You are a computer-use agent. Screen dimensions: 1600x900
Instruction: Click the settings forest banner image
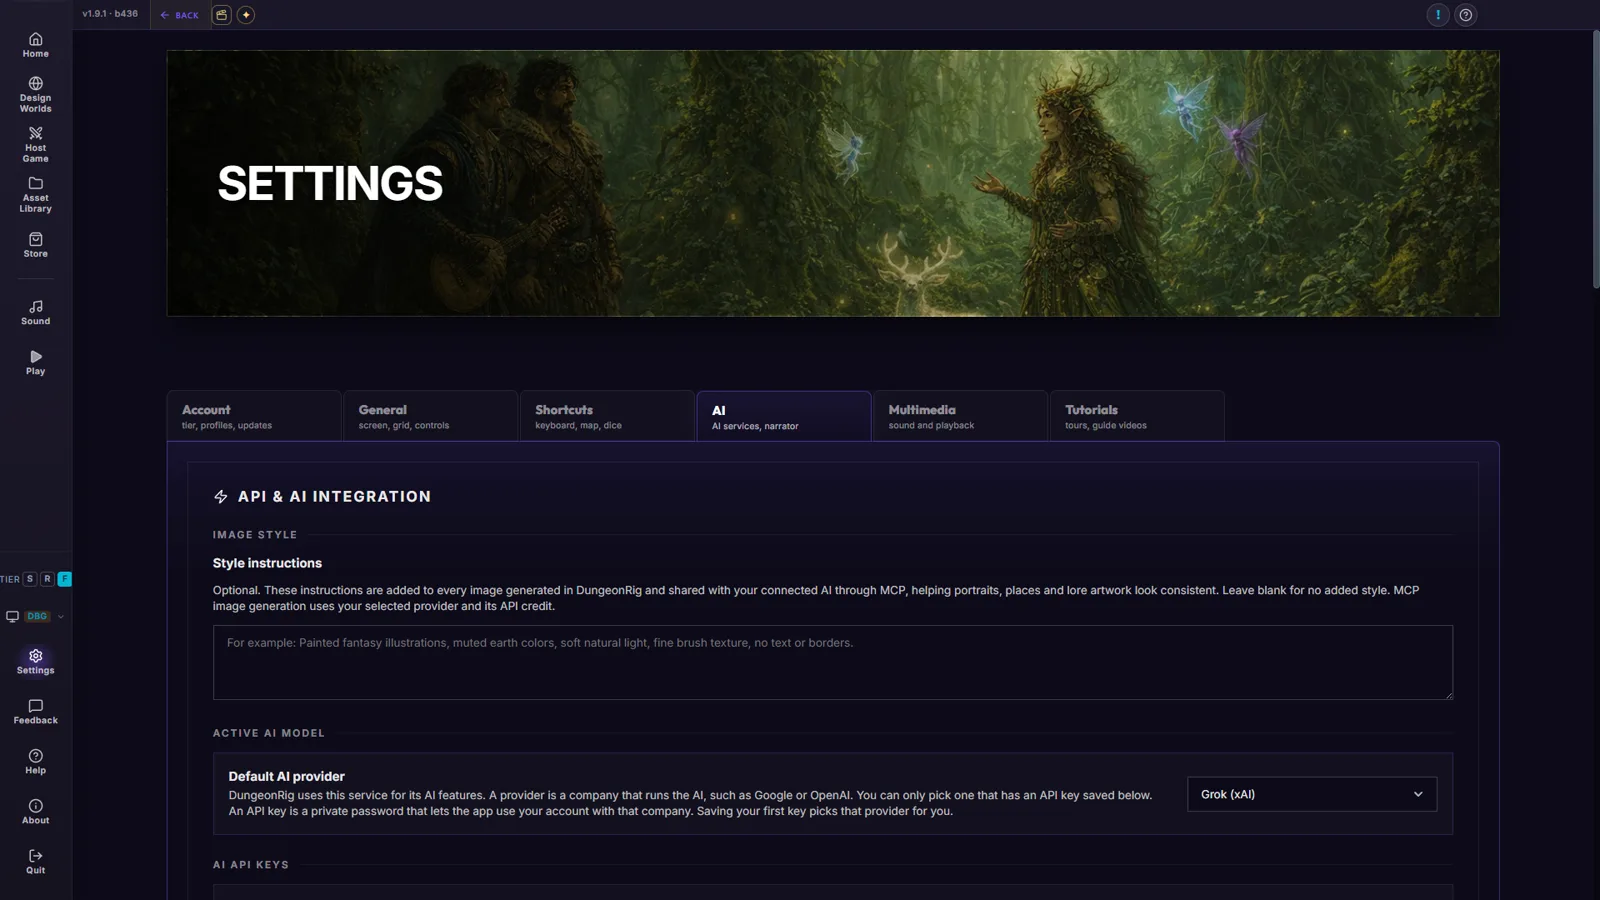[832, 183]
